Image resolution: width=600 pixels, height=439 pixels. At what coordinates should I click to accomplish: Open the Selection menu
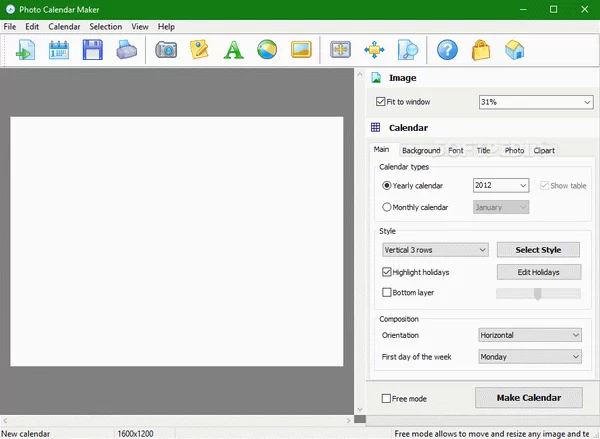coord(106,27)
